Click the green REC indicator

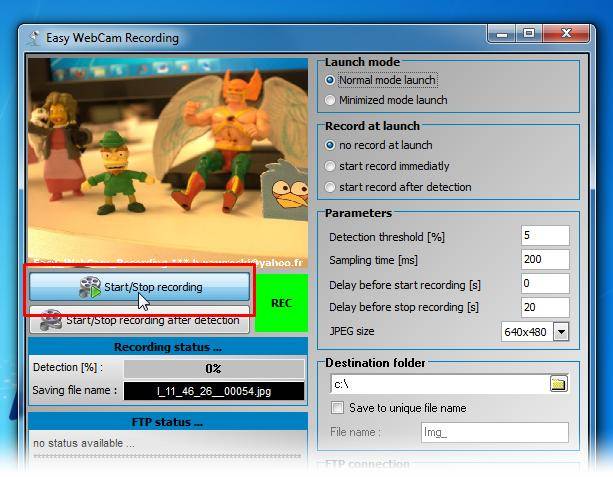281,303
